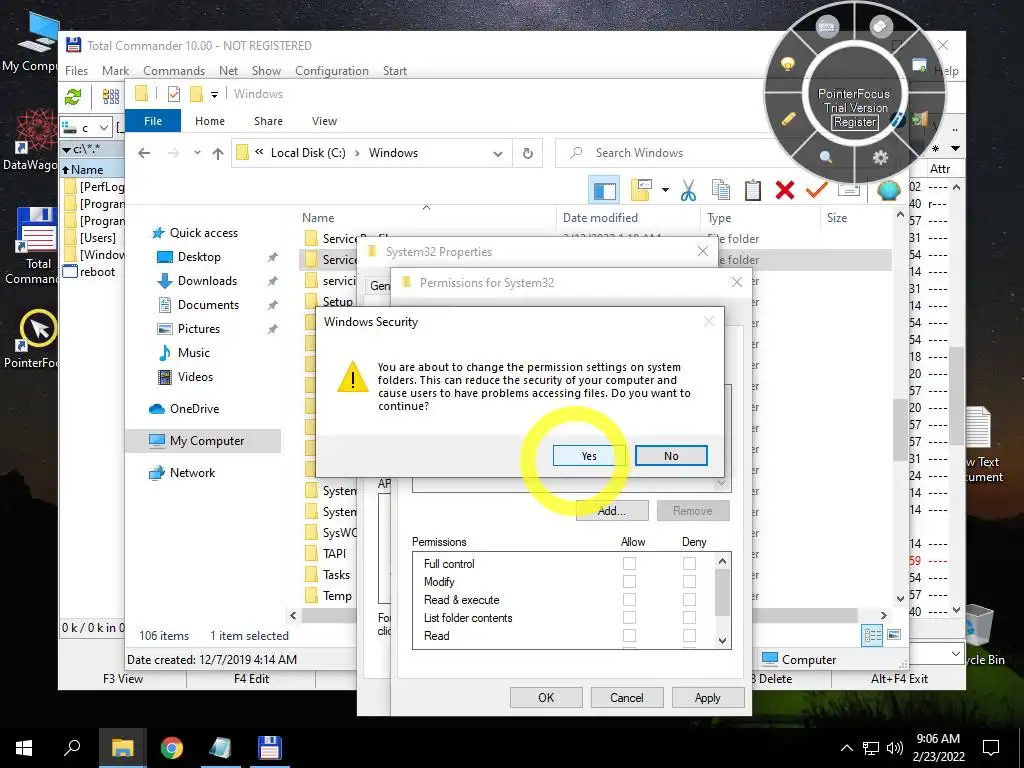The width and height of the screenshot is (1024, 768).
Task: Open Total Commander Configuration menu
Action: coord(332,71)
